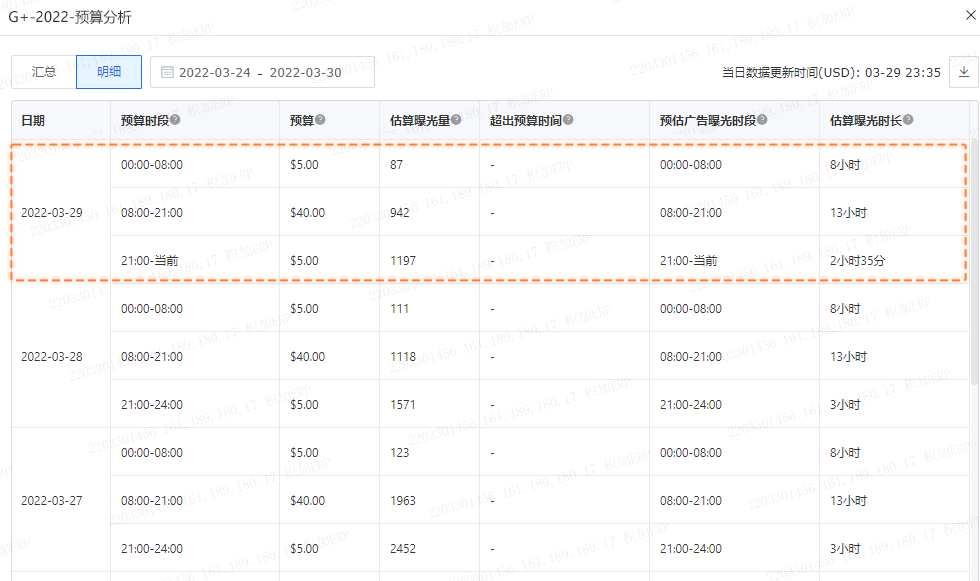Viewport: 980px width, 581px height.
Task: Select the 2022-03-29 date cell
Action: 52,213
